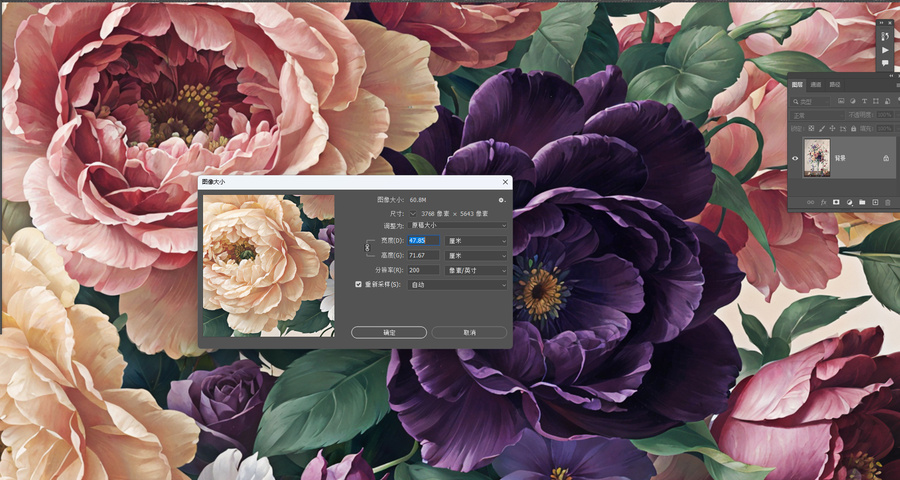This screenshot has width=900, height=480.
Task: Create new fill or adjustment layer icon
Action: pyautogui.click(x=849, y=202)
